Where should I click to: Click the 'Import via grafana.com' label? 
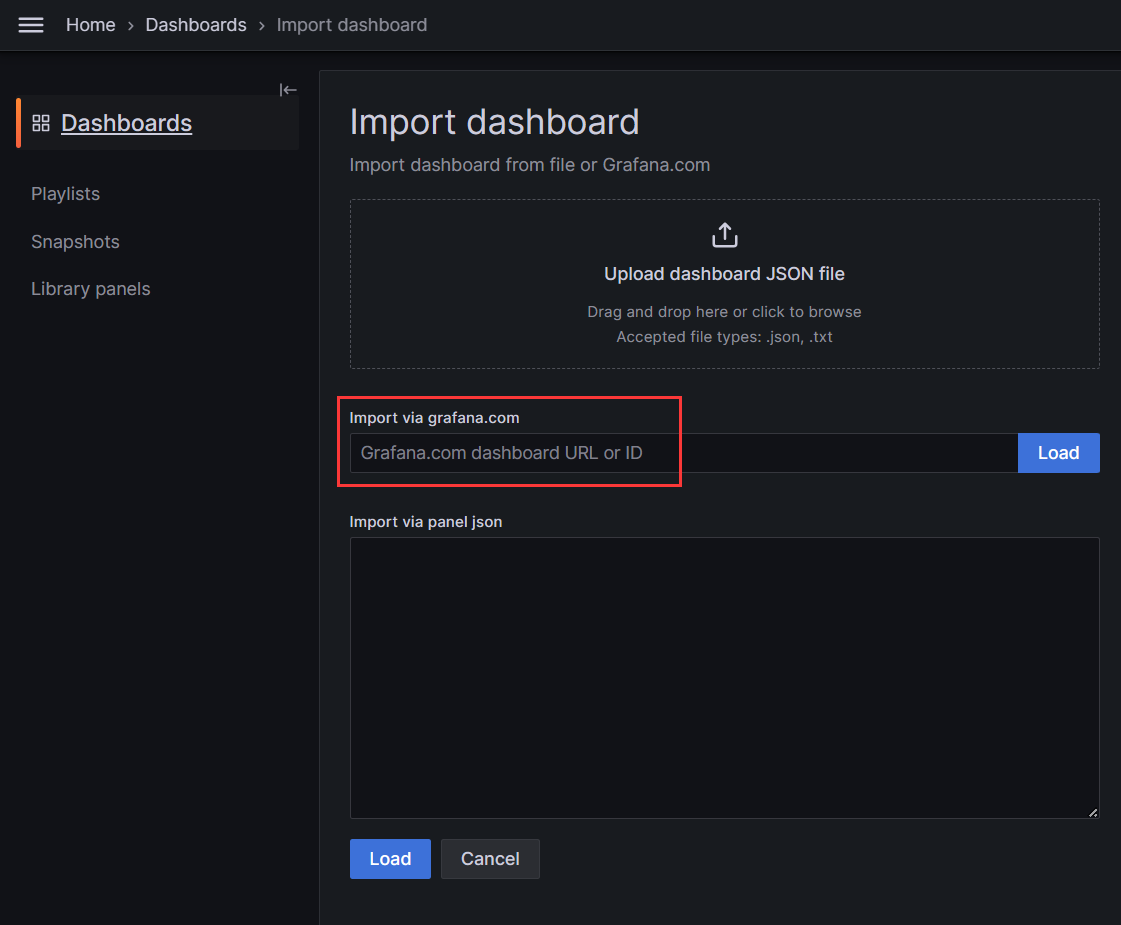pyautogui.click(x=434, y=417)
